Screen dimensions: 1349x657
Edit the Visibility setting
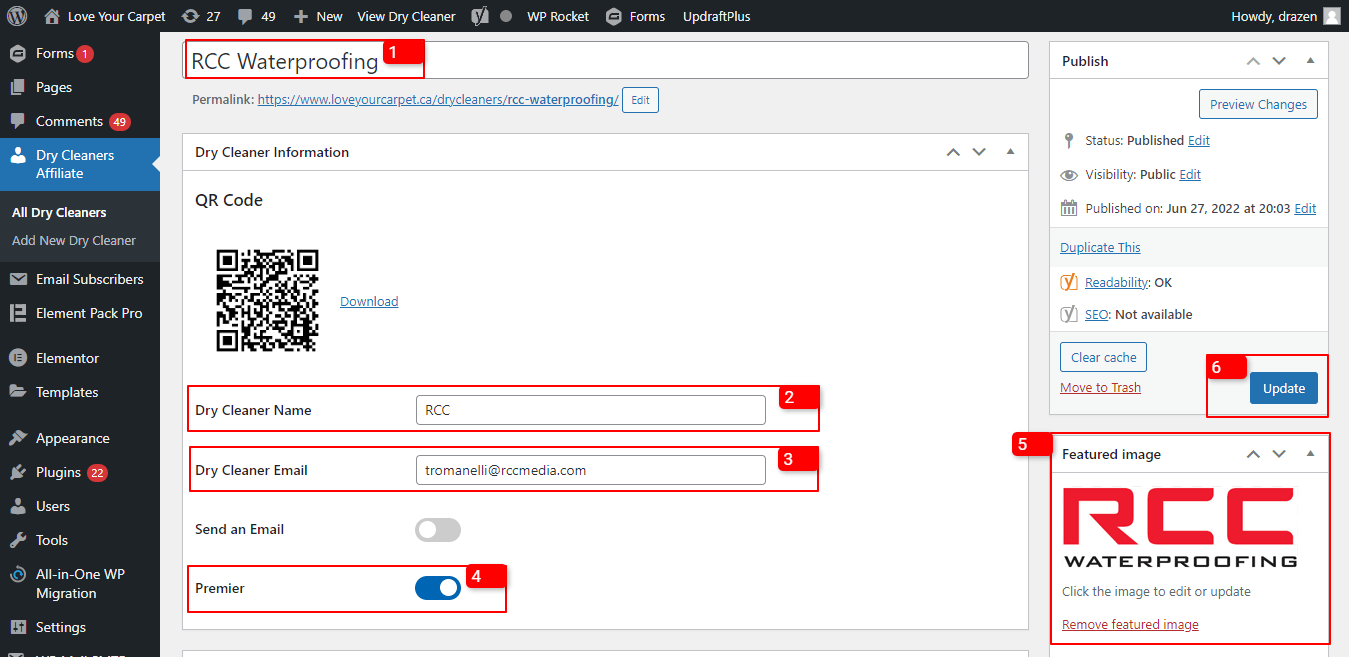(x=1190, y=174)
